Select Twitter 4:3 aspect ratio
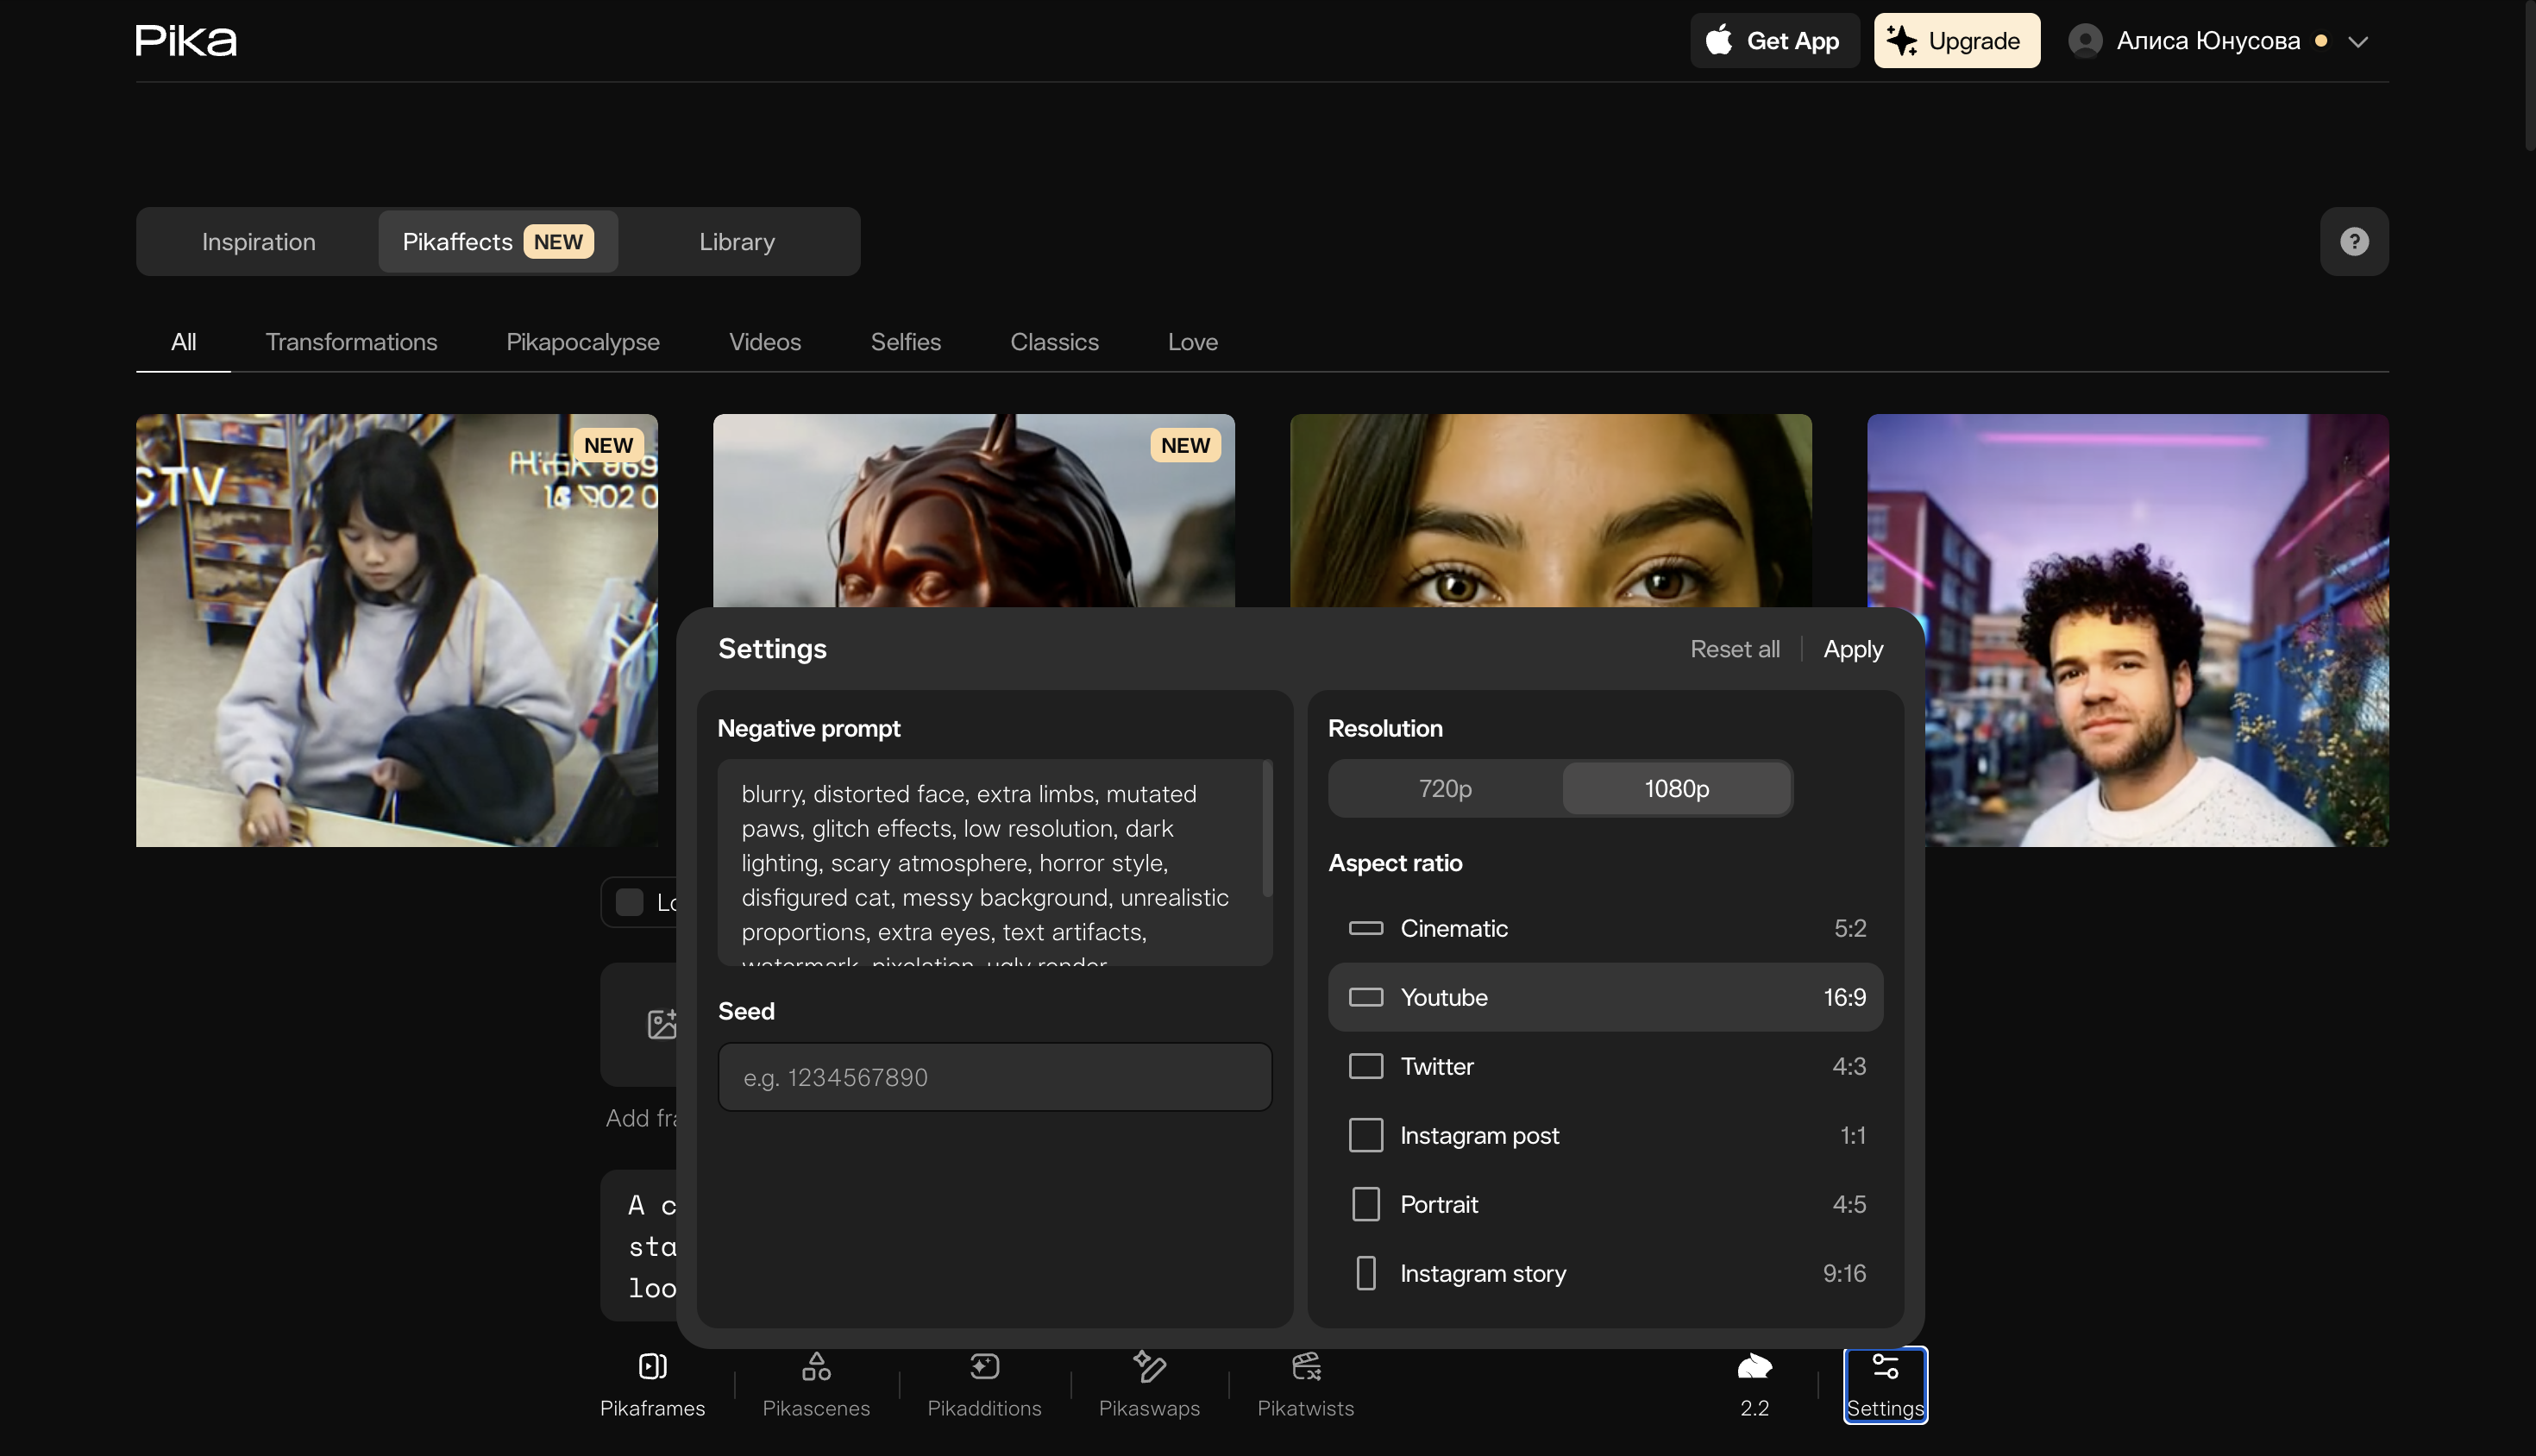The height and width of the screenshot is (1456, 2536). click(1606, 1066)
